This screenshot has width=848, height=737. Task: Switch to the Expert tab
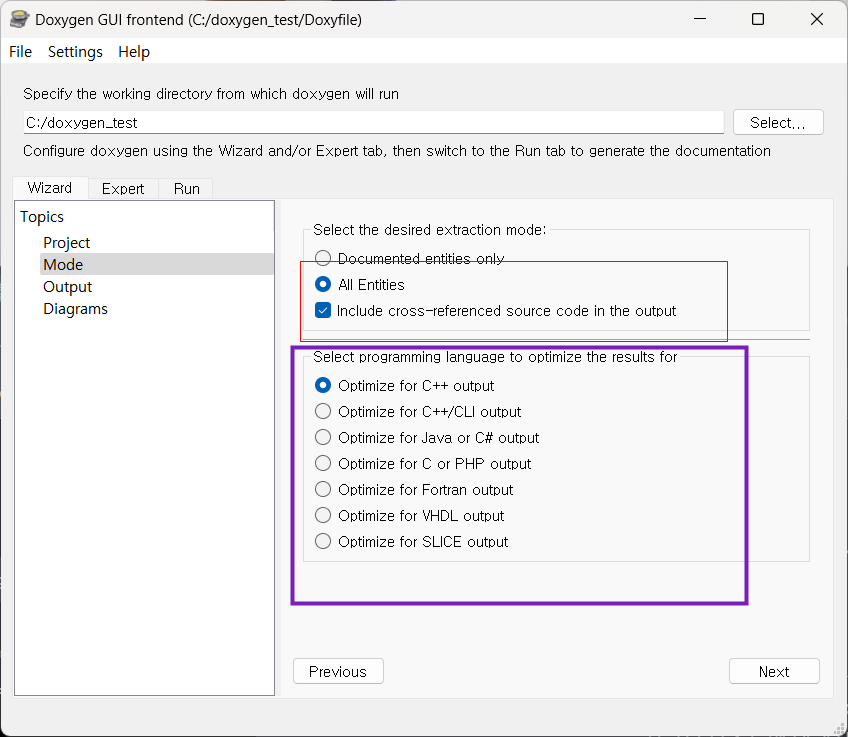point(123,189)
